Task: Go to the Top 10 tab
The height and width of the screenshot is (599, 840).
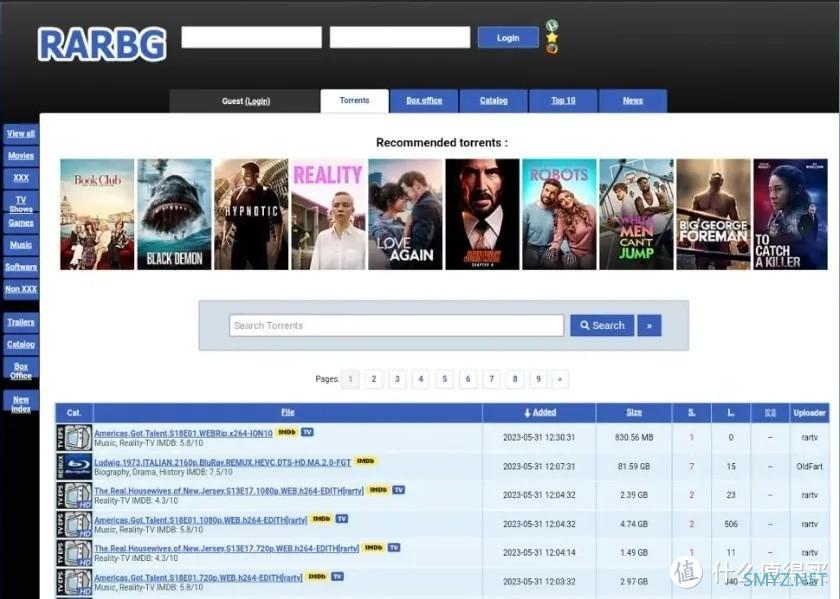Action: click(x=563, y=101)
